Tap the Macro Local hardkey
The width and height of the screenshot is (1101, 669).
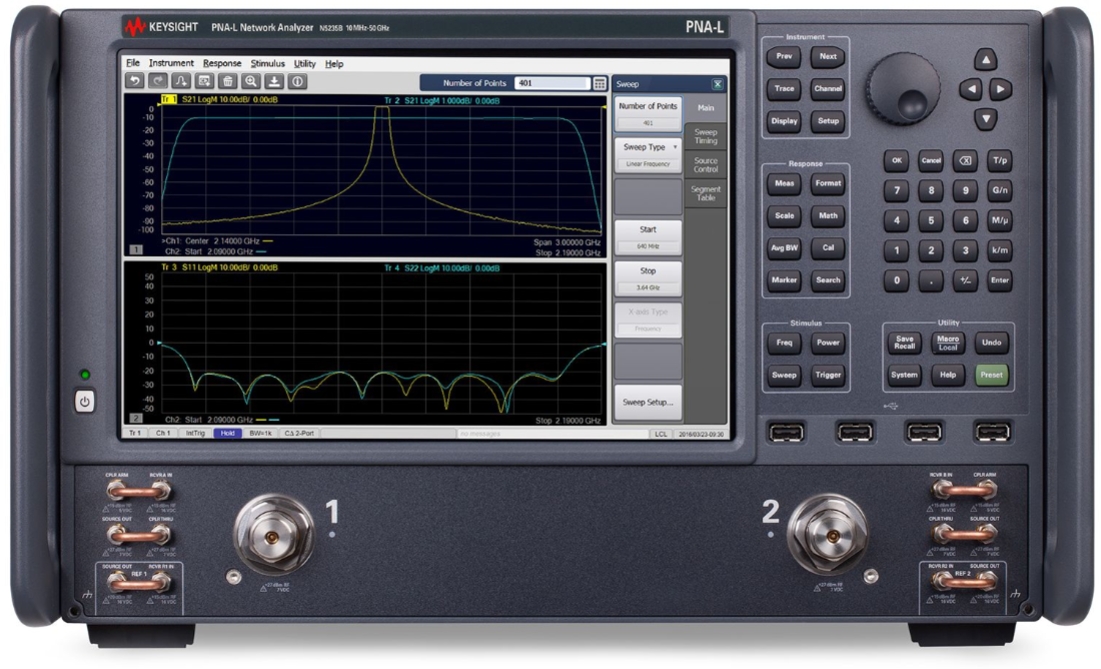tap(948, 343)
